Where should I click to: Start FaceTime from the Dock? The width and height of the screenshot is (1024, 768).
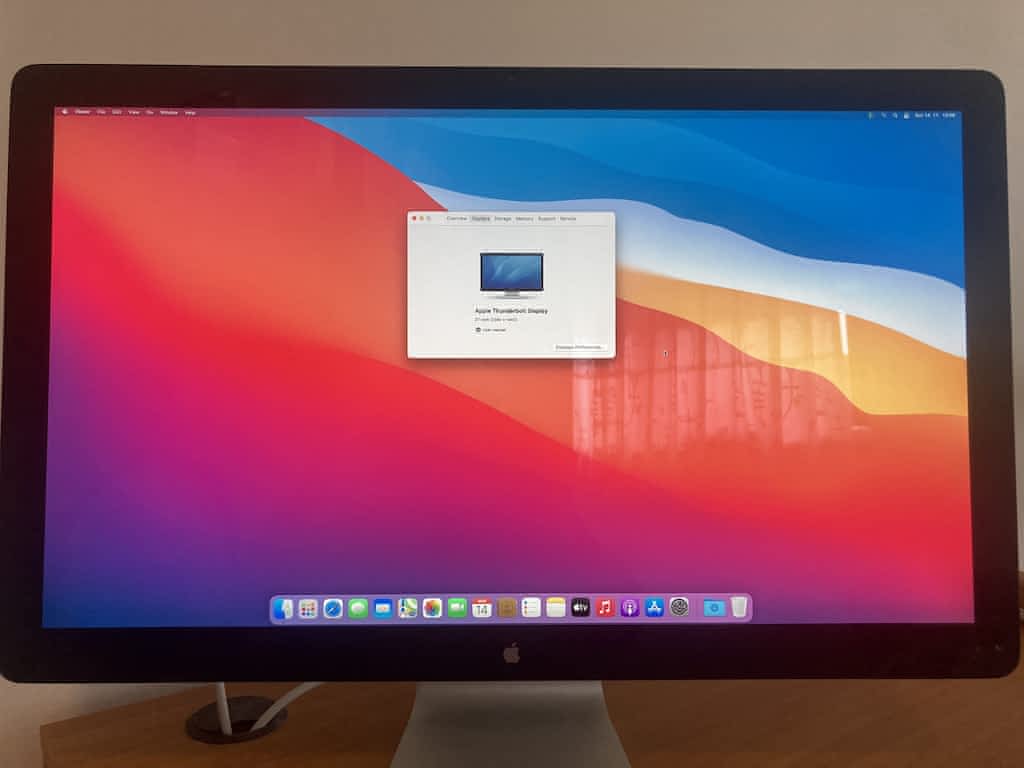point(457,609)
